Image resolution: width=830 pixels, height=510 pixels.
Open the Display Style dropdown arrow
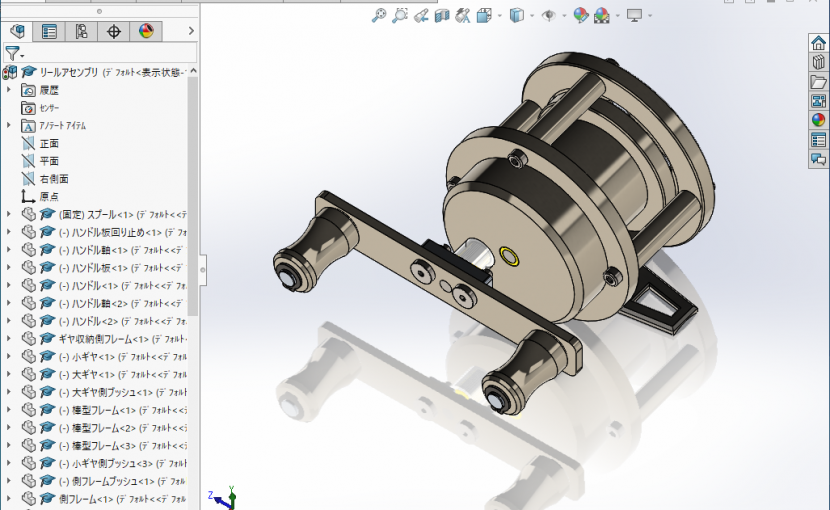point(530,16)
